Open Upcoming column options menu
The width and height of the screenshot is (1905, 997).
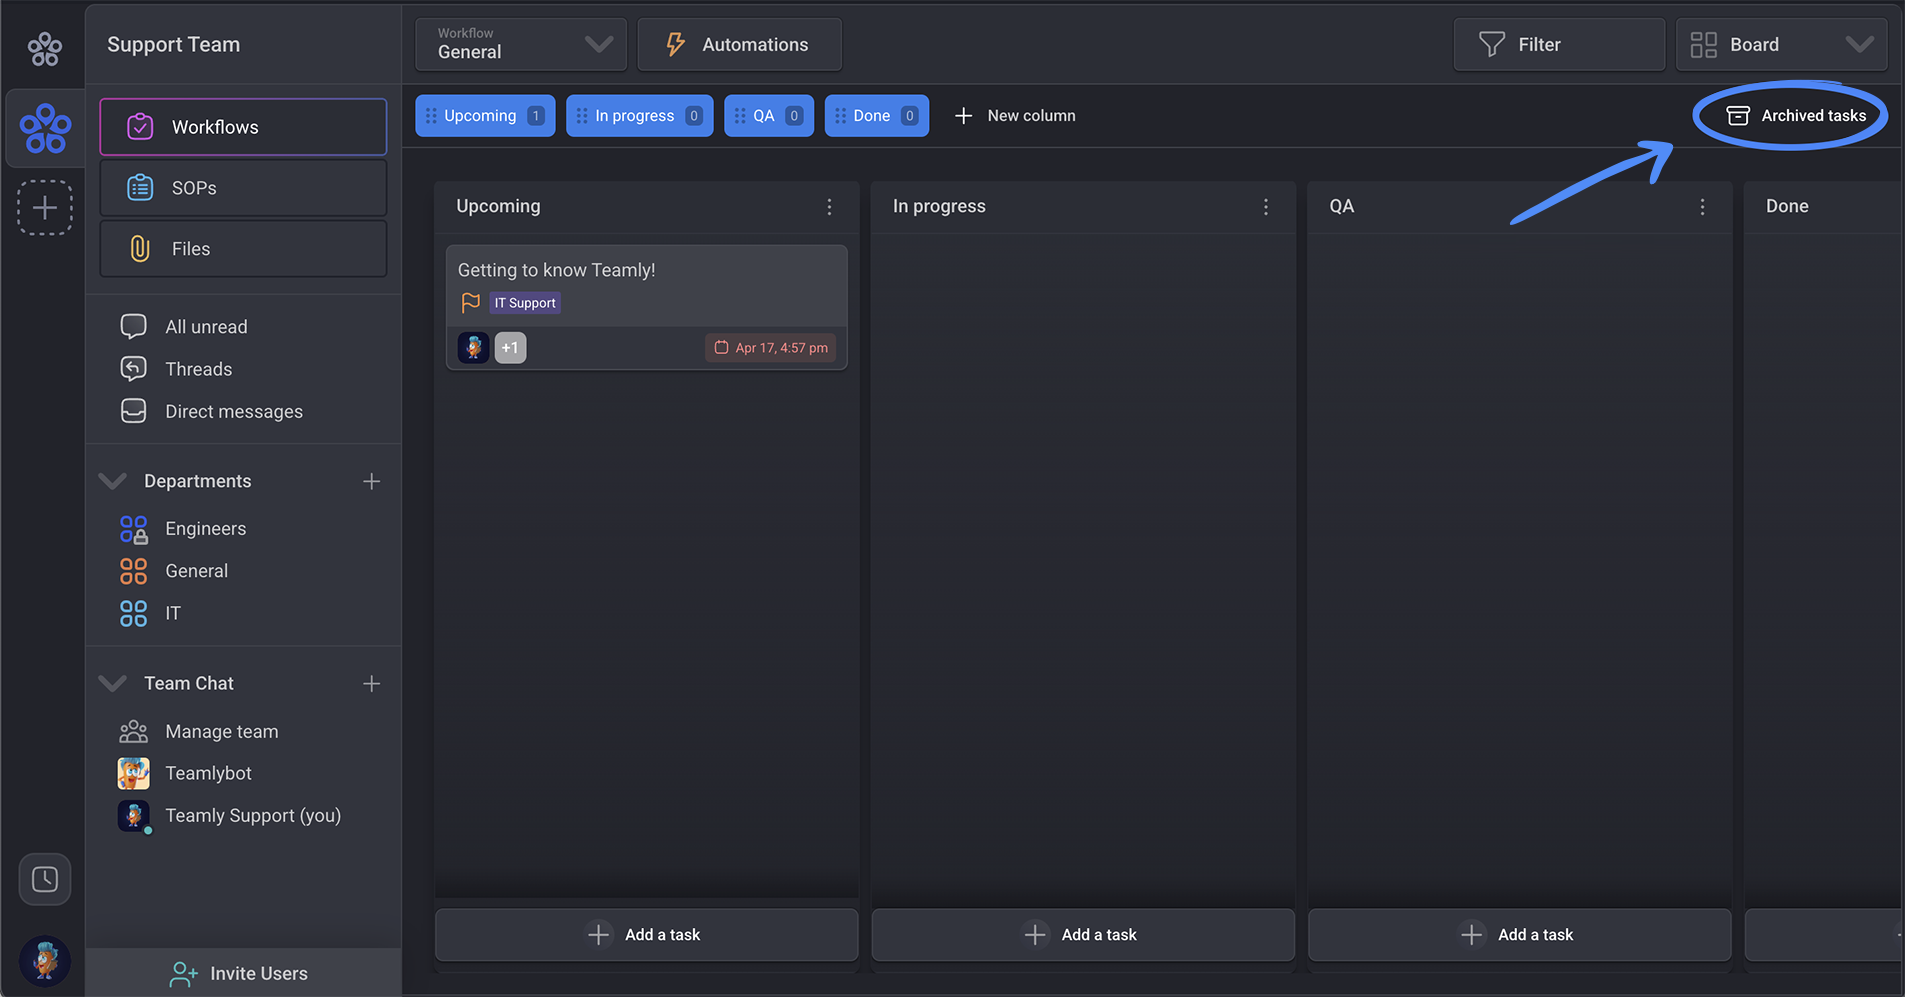pyautogui.click(x=829, y=206)
